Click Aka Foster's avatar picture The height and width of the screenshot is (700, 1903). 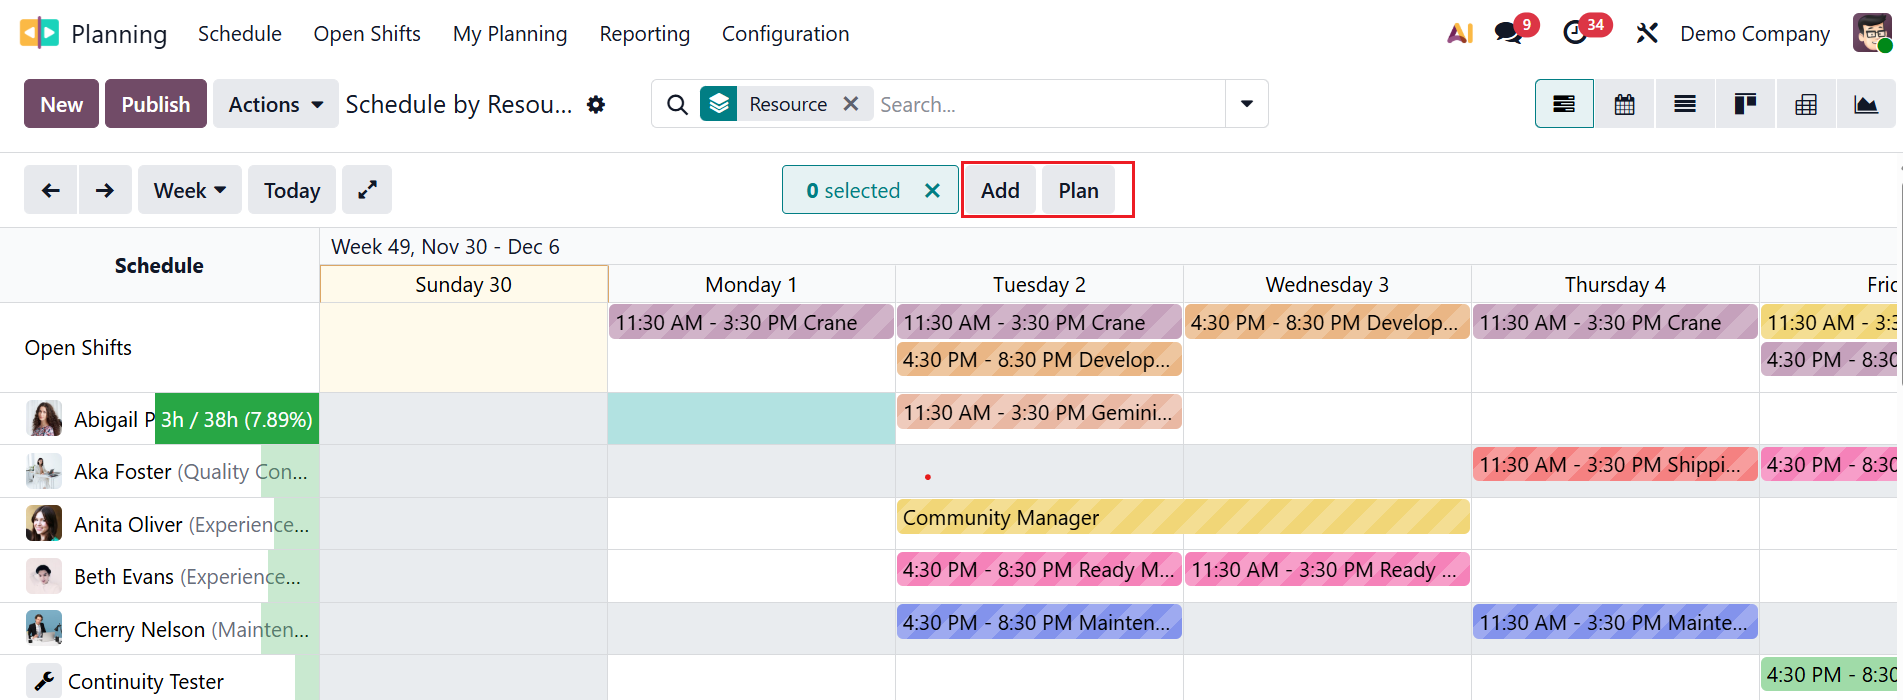point(44,471)
